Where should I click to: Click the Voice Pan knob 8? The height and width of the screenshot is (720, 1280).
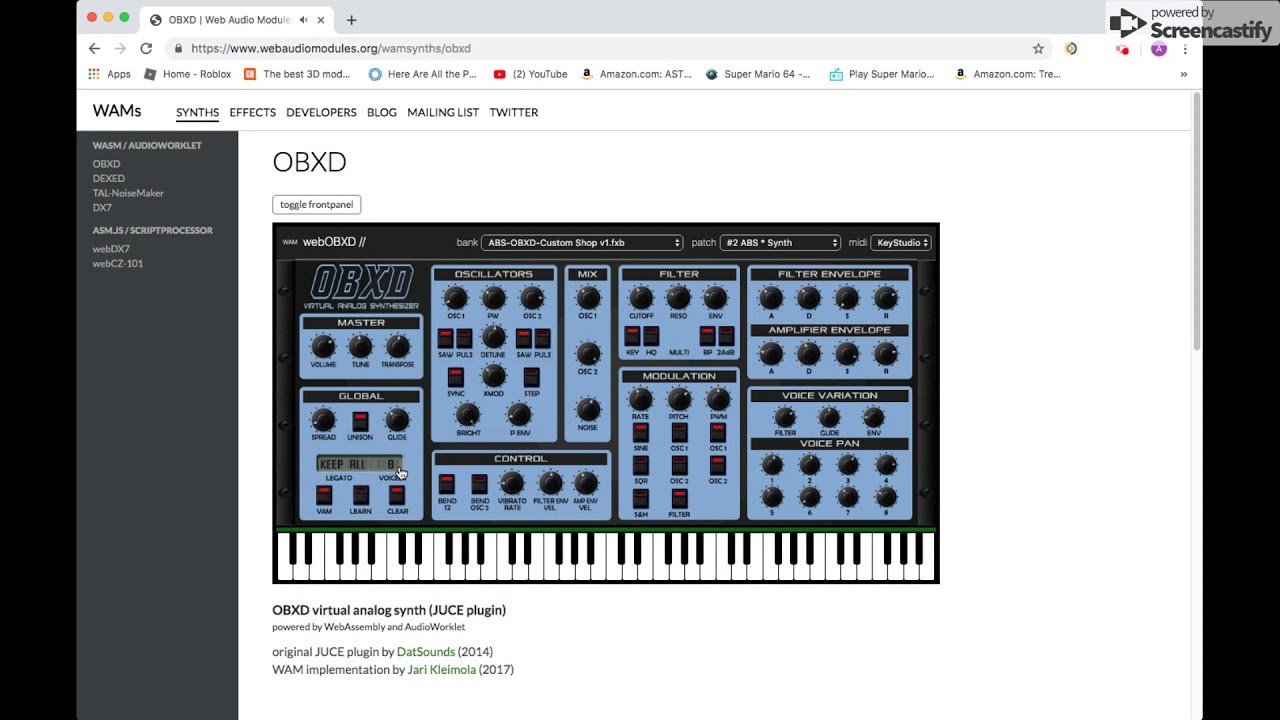[886, 497]
